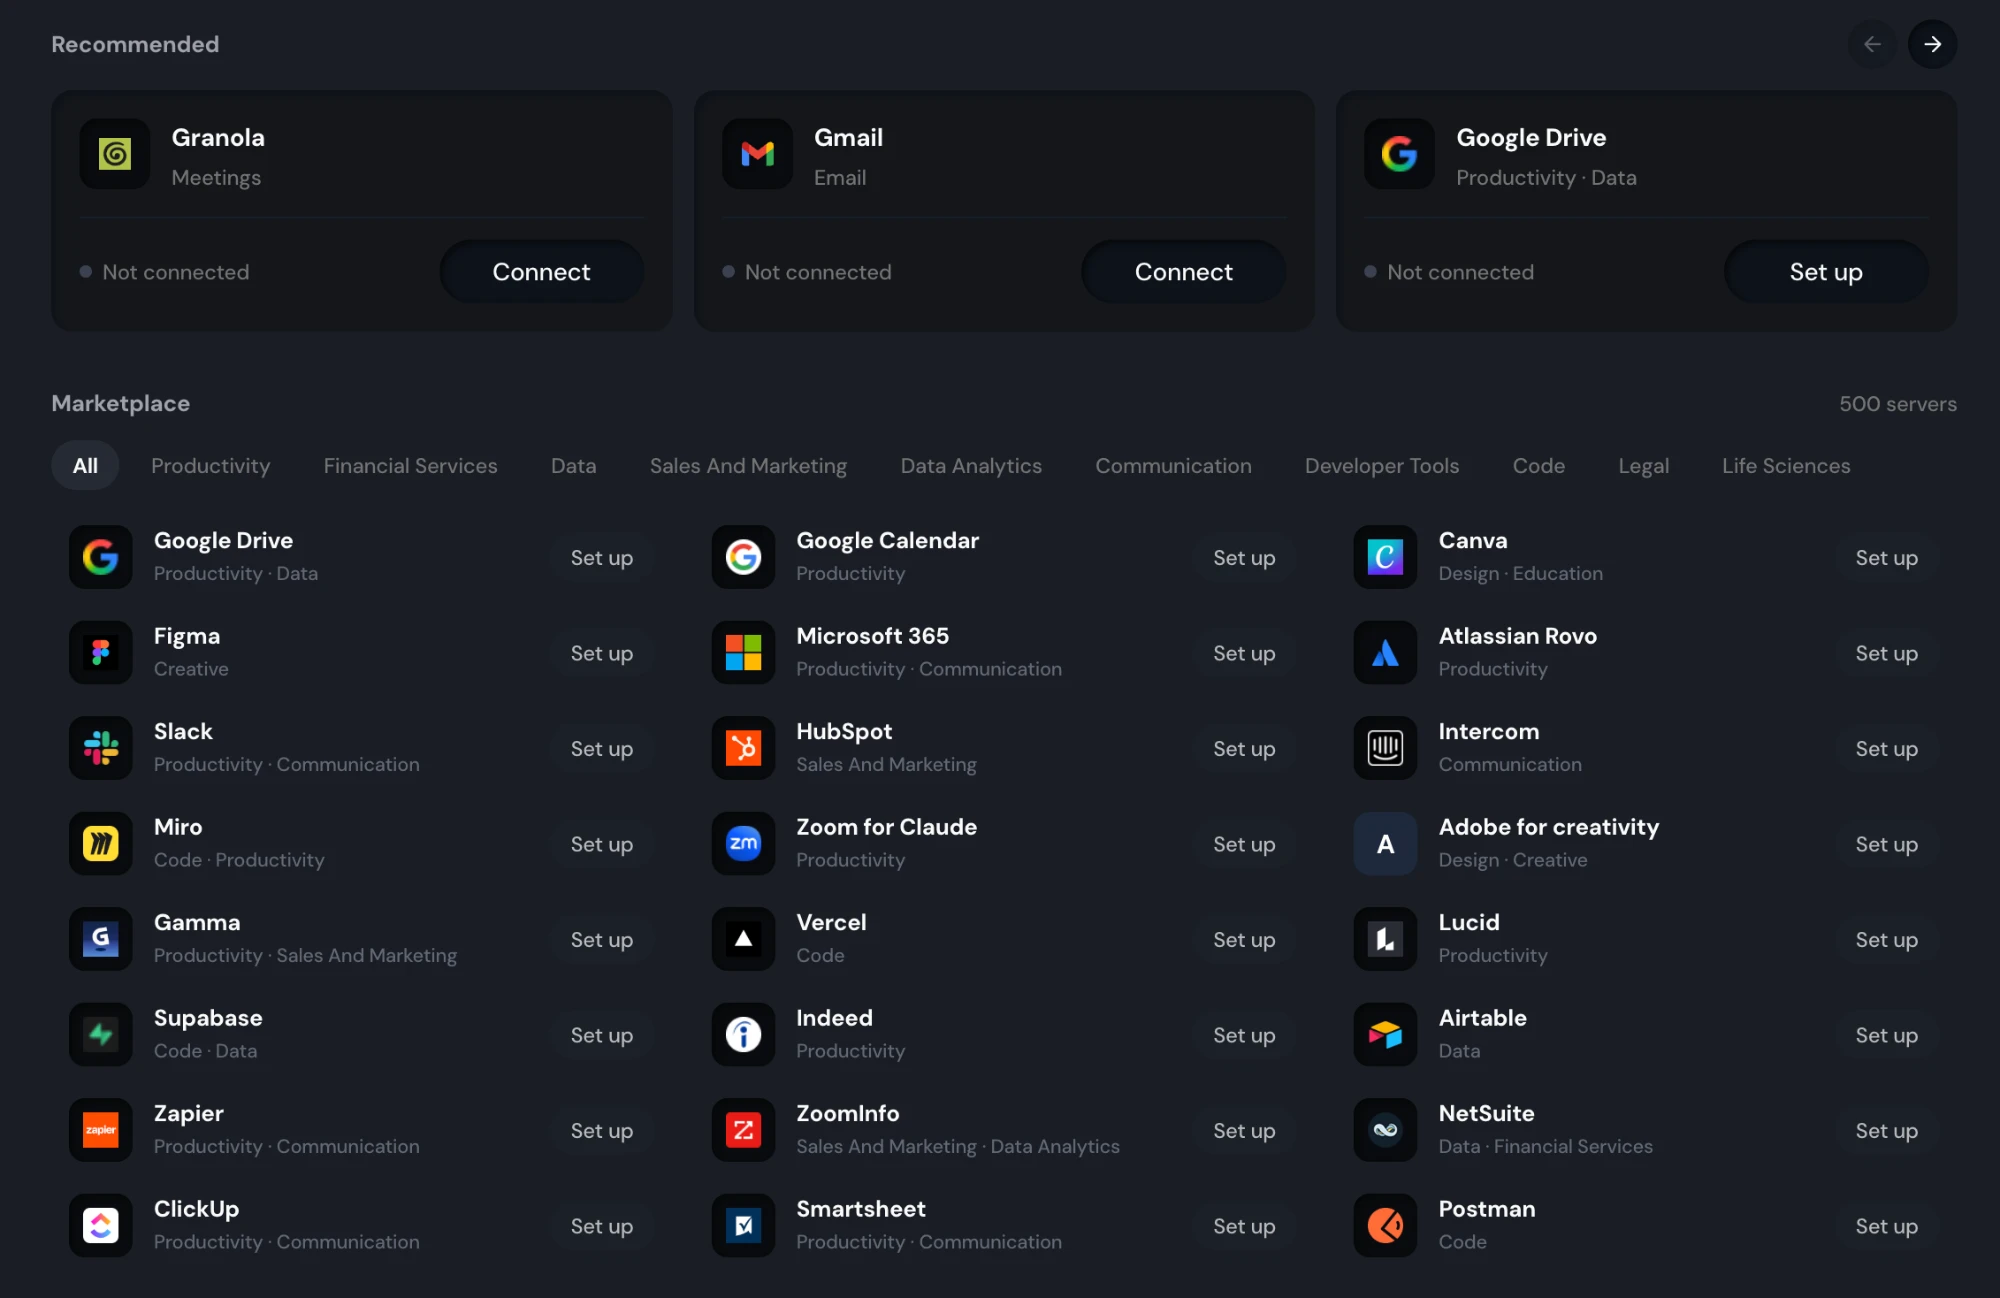Set up Postman
The height and width of the screenshot is (1298, 2000).
click(x=1886, y=1226)
